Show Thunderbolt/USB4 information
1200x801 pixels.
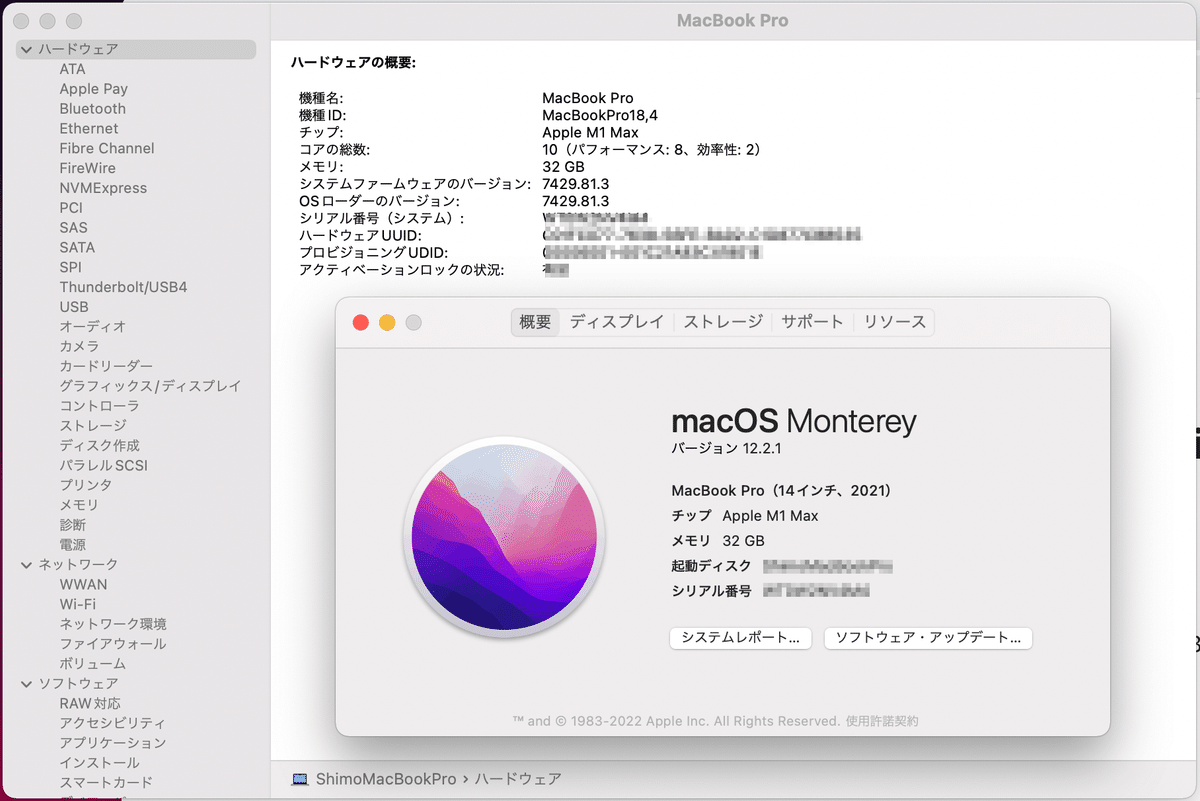coord(123,287)
